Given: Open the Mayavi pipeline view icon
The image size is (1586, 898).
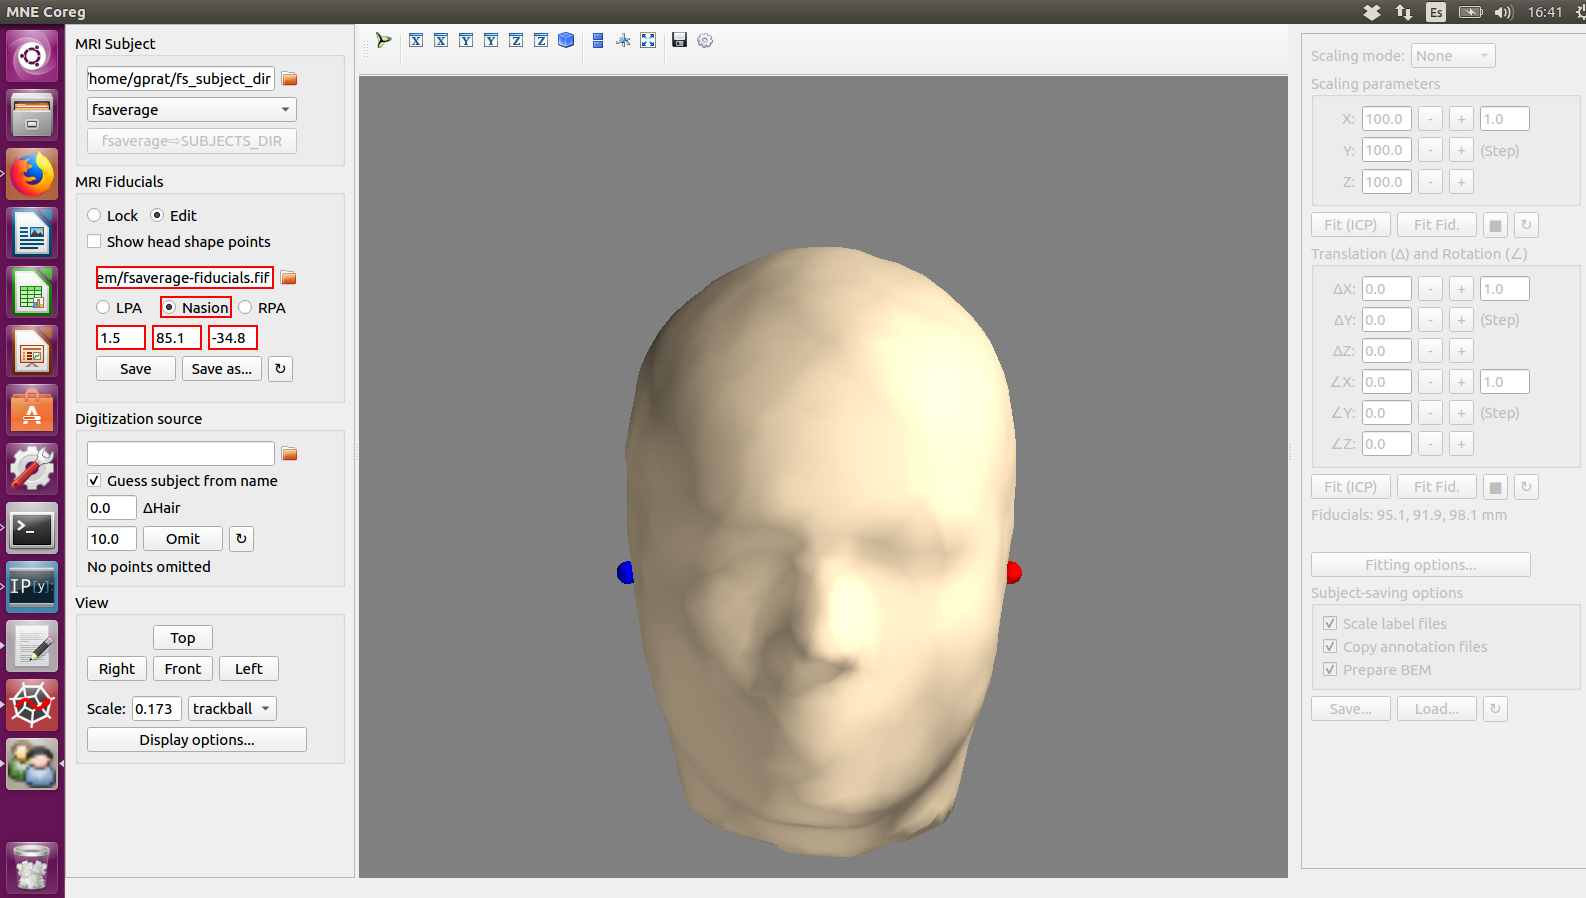Looking at the screenshot, I should (x=383, y=40).
